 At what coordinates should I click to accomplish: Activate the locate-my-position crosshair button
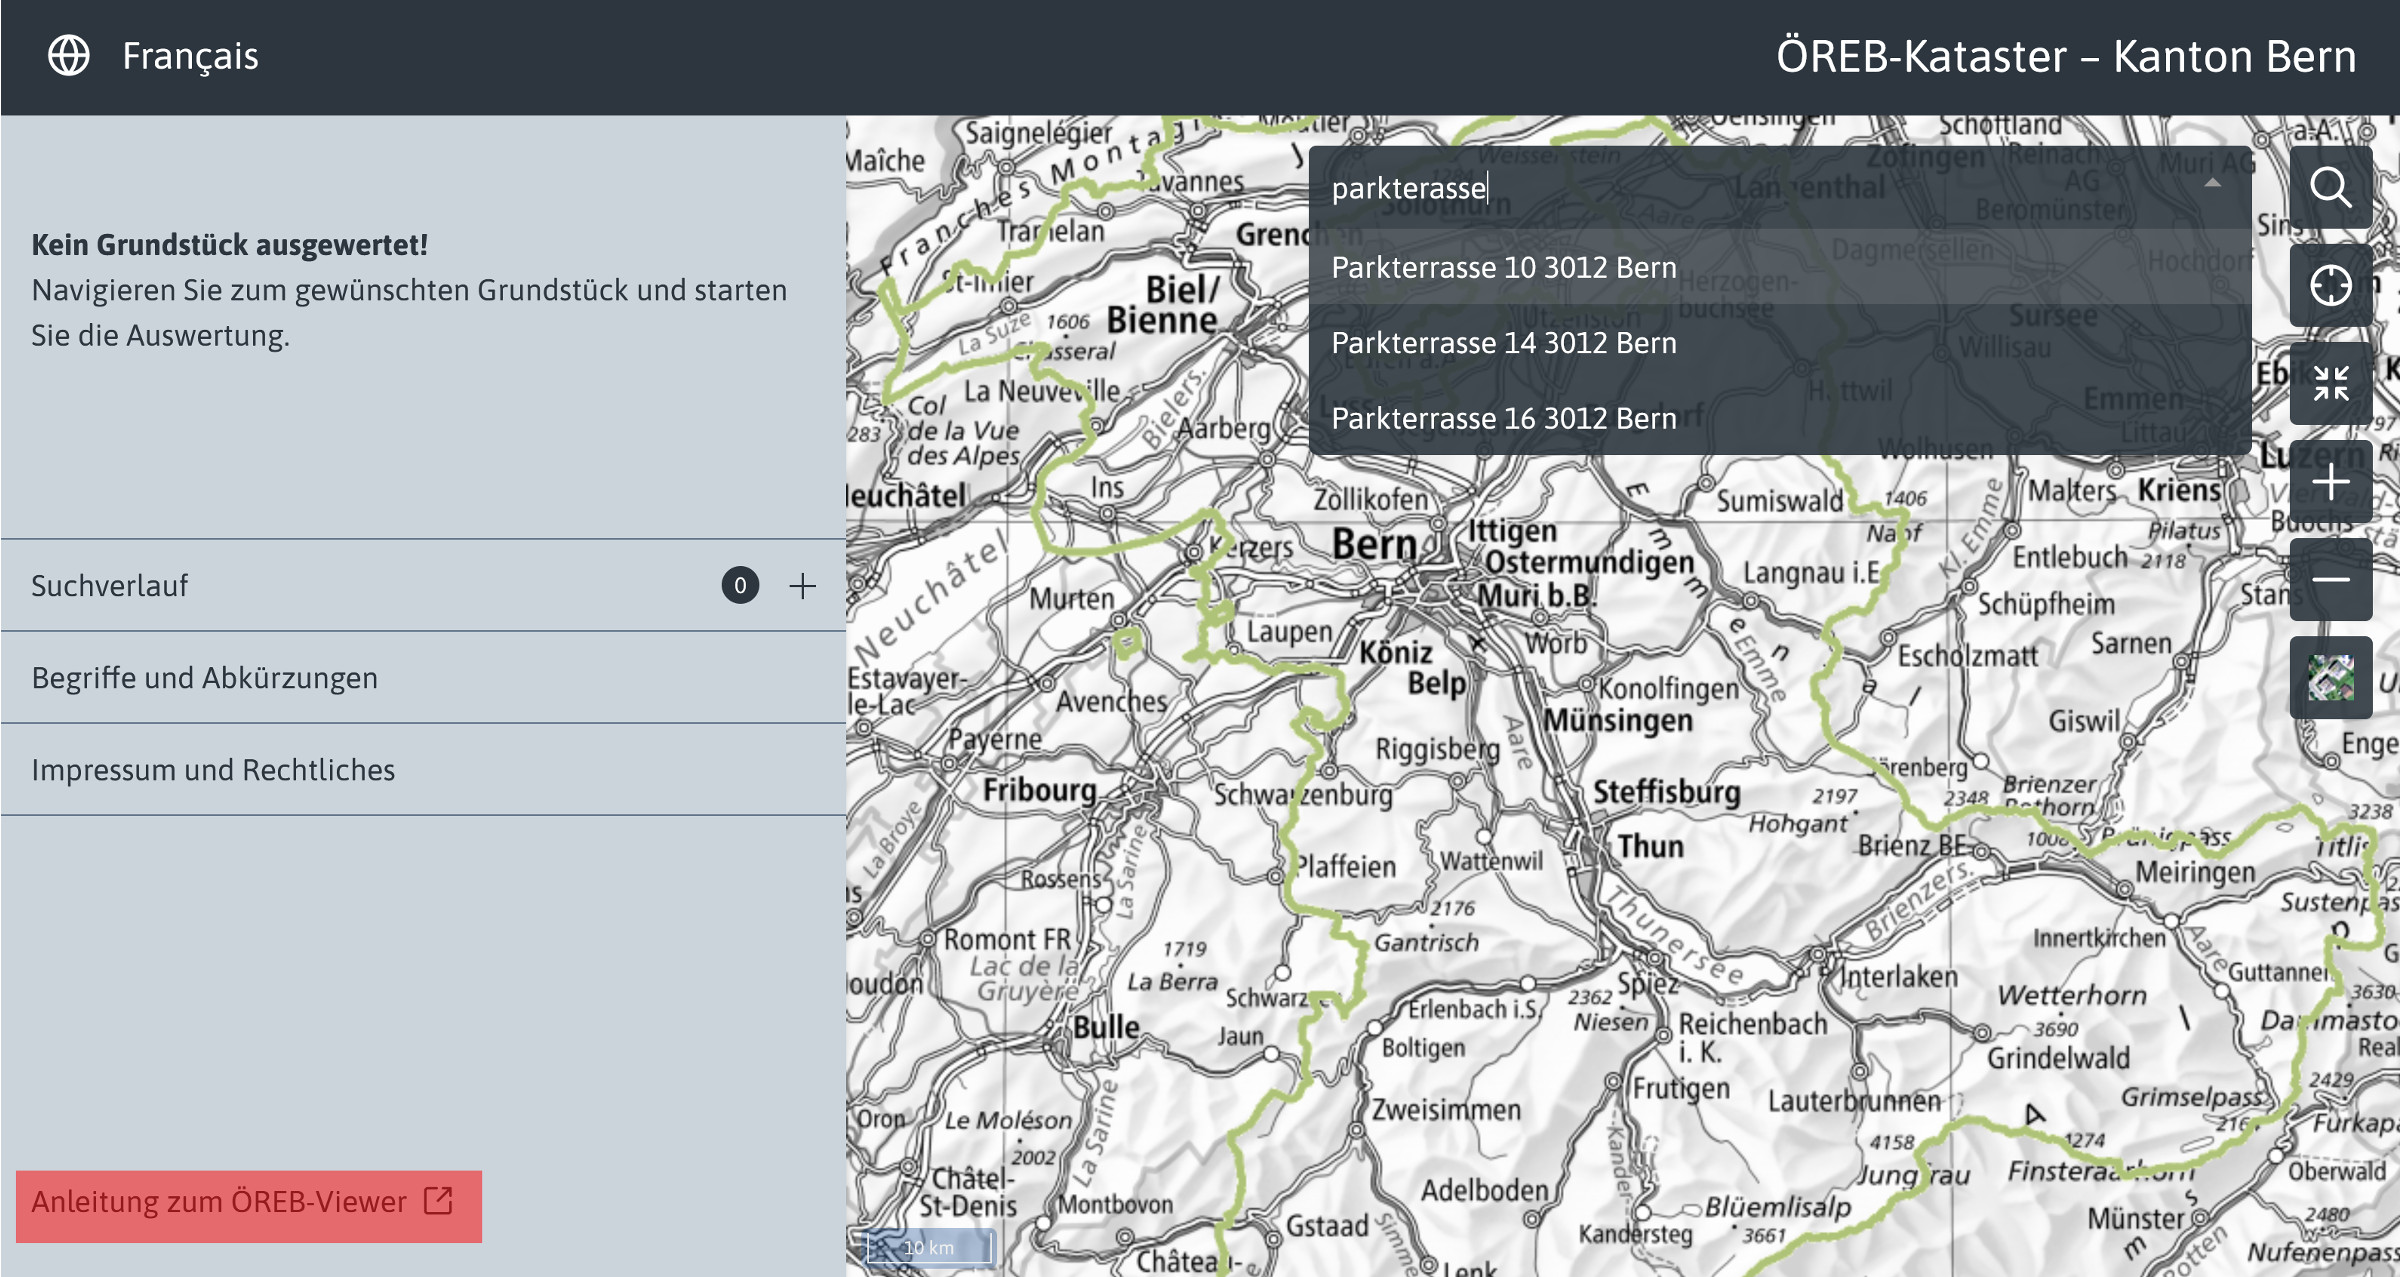(2331, 285)
